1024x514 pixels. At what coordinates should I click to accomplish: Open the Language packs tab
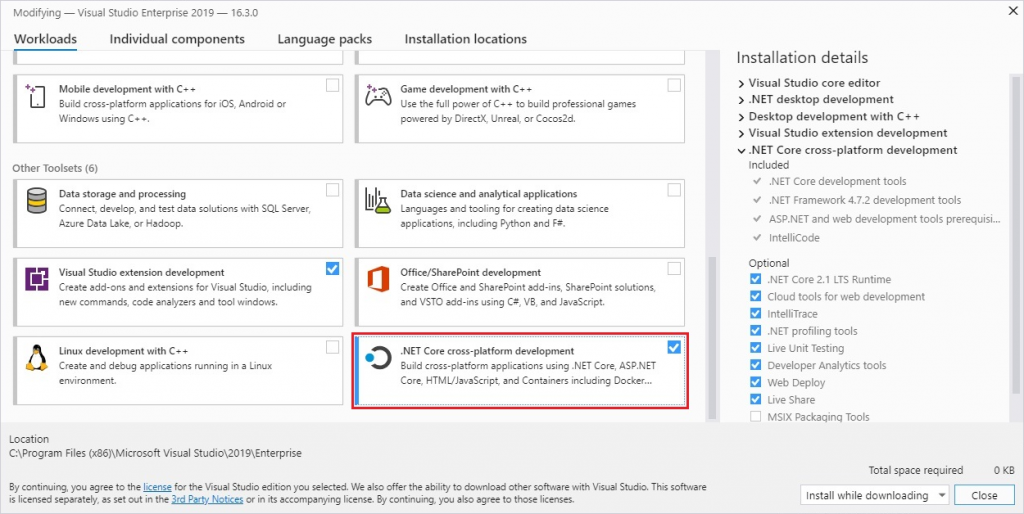coord(325,39)
